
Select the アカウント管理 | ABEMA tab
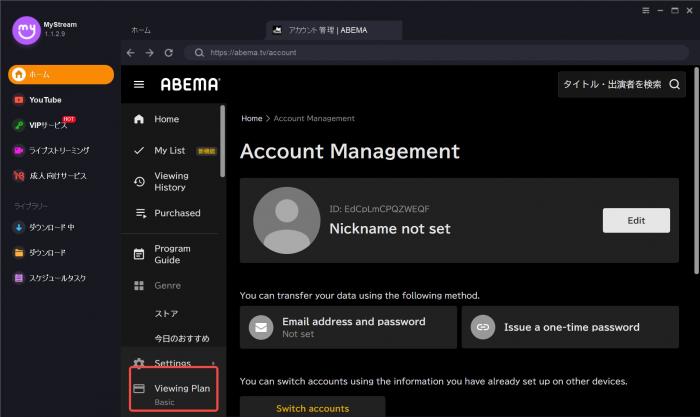pos(333,30)
